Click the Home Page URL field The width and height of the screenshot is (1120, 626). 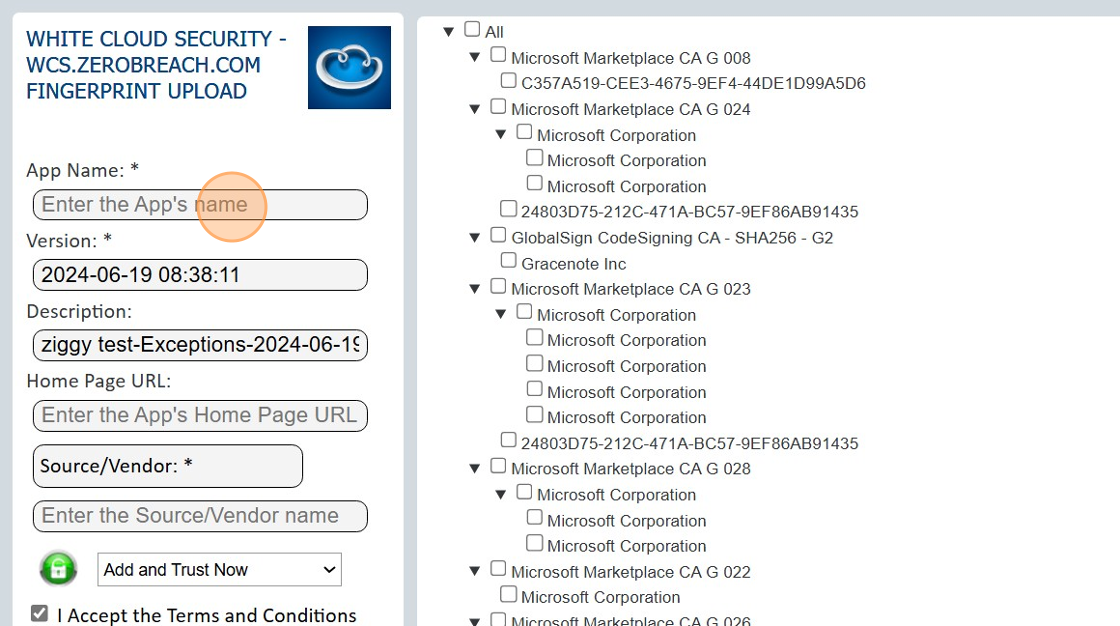click(200, 416)
